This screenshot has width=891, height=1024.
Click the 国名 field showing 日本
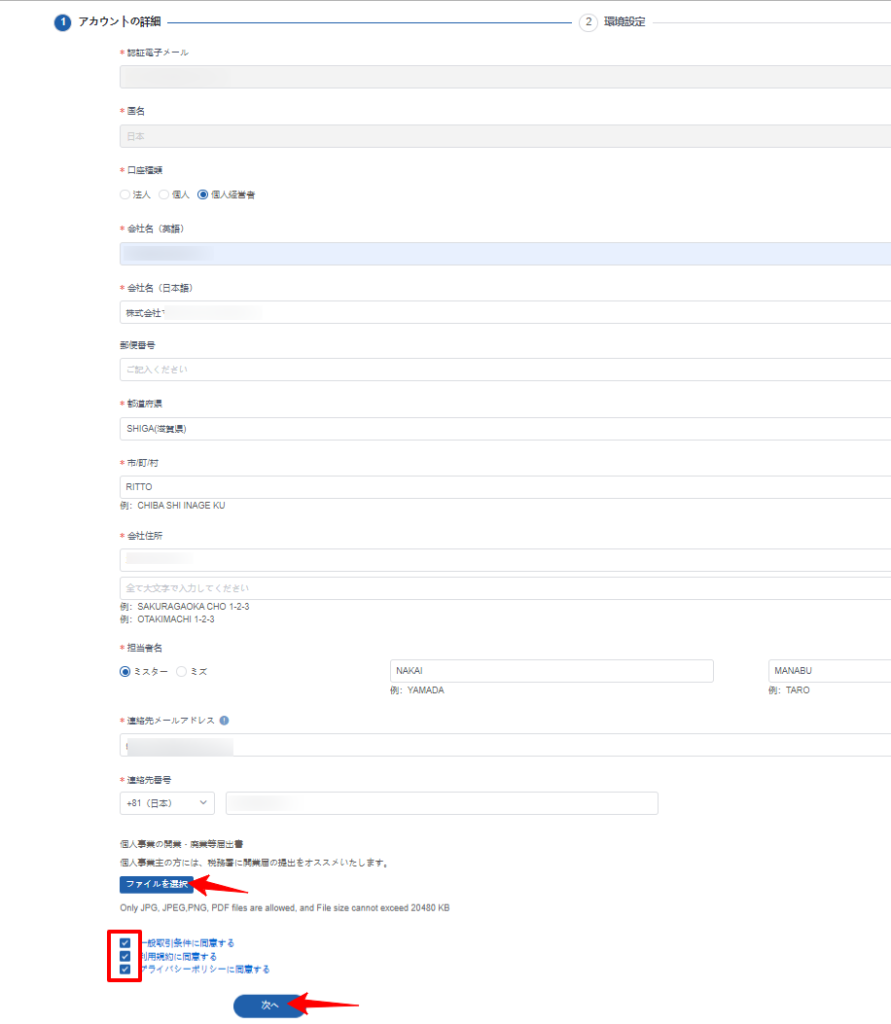tap(505, 136)
